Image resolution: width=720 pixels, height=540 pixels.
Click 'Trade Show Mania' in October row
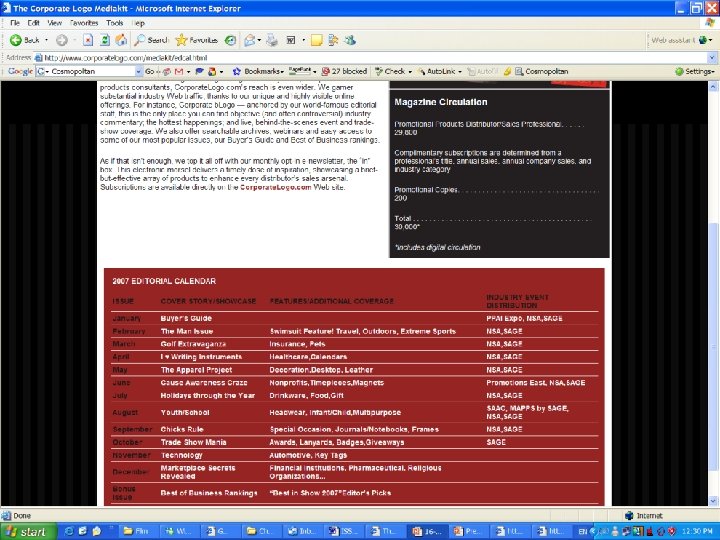193,442
